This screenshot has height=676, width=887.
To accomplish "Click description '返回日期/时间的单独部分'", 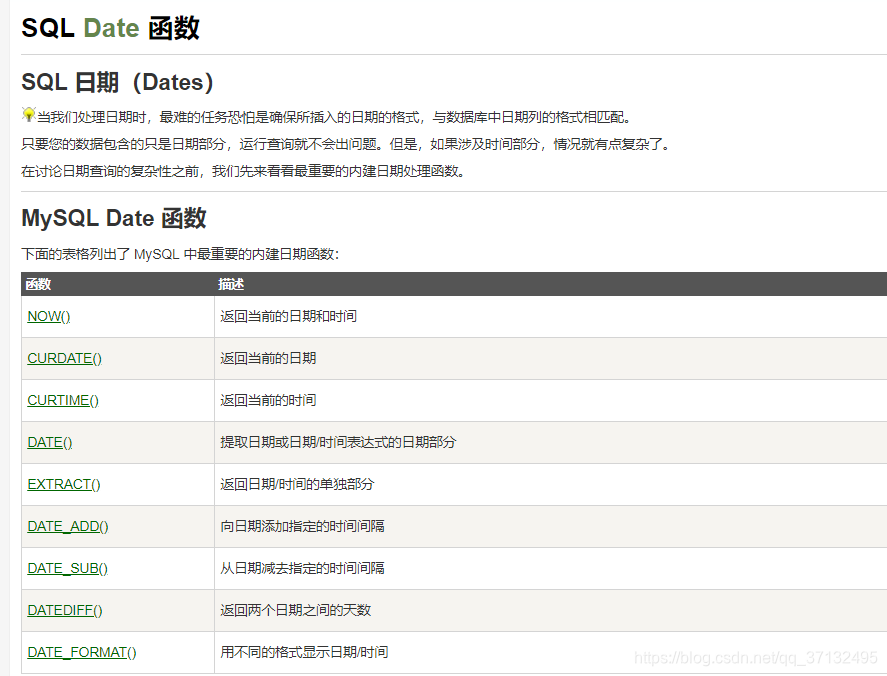I will click(297, 484).
